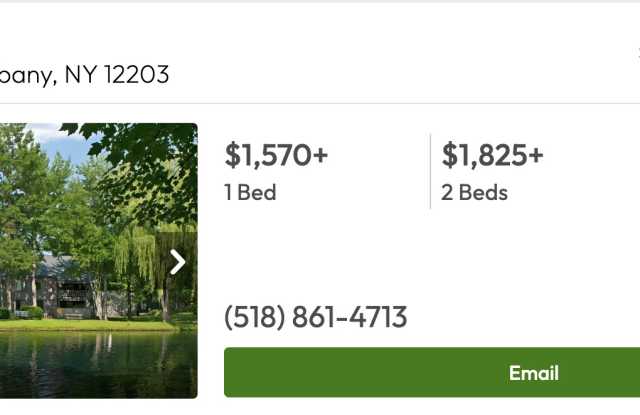The height and width of the screenshot is (415, 640).
Task: Choose the 1 Bed option
Action: 250,192
